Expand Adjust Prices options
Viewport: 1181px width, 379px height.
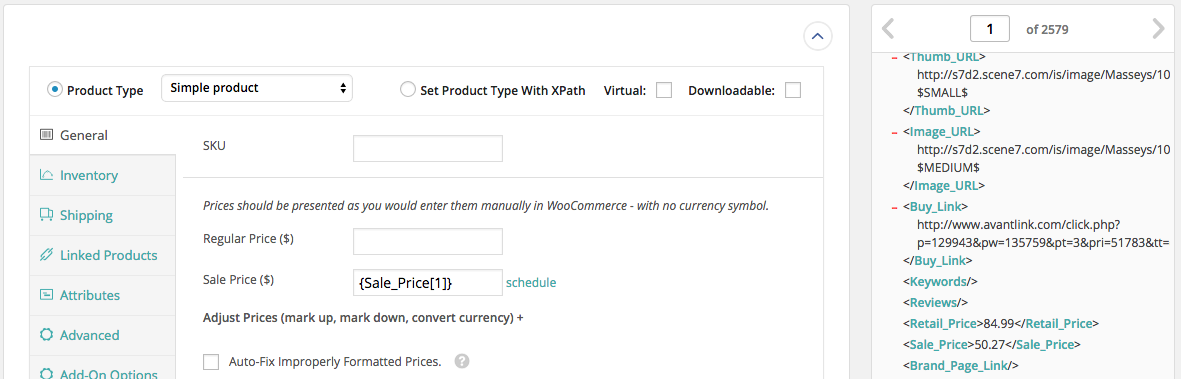363,317
